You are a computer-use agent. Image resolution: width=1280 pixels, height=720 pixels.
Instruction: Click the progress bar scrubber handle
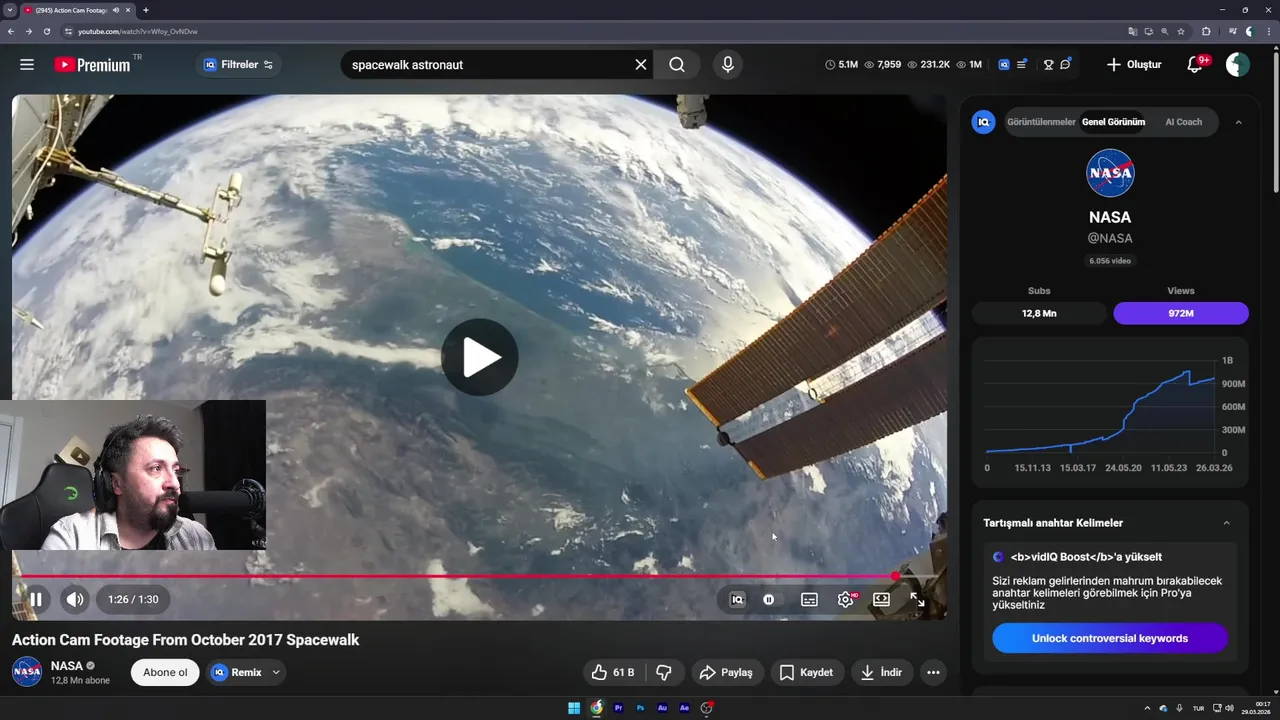click(x=895, y=576)
